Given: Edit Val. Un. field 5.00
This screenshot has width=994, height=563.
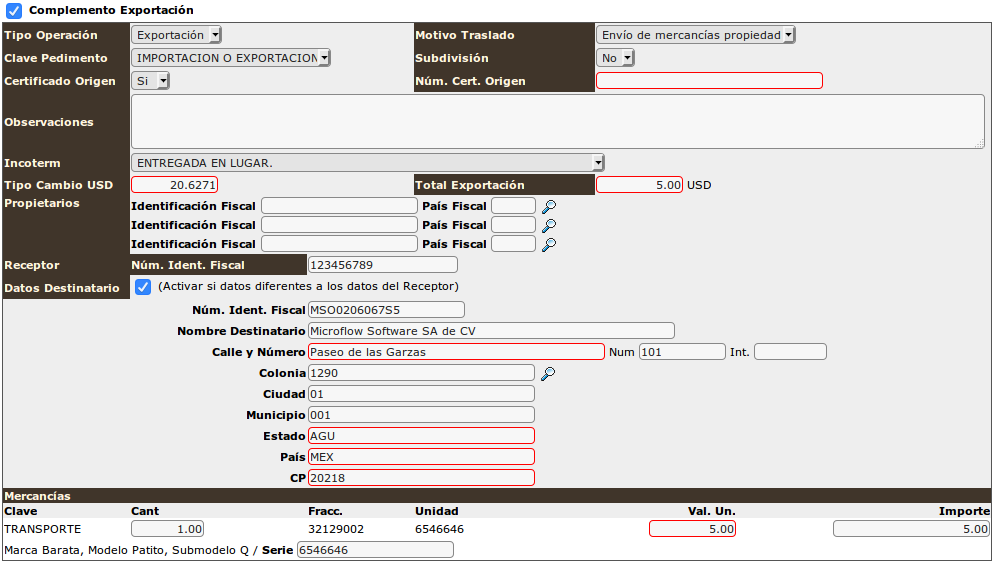Looking at the screenshot, I should pyautogui.click(x=692, y=529).
